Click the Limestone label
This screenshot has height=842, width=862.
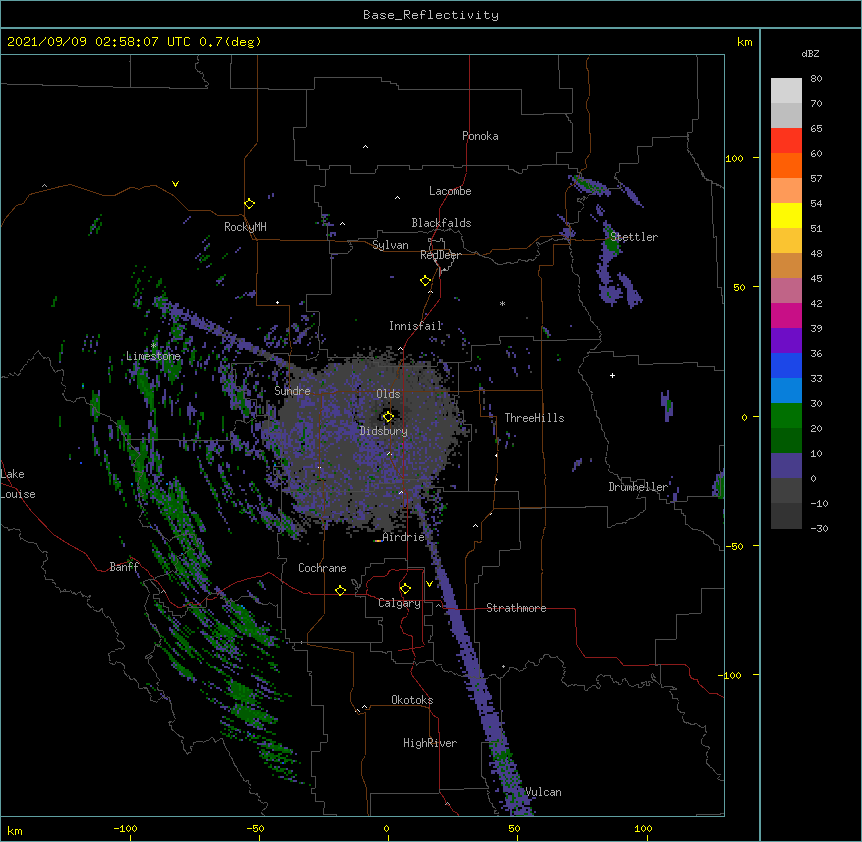(153, 356)
